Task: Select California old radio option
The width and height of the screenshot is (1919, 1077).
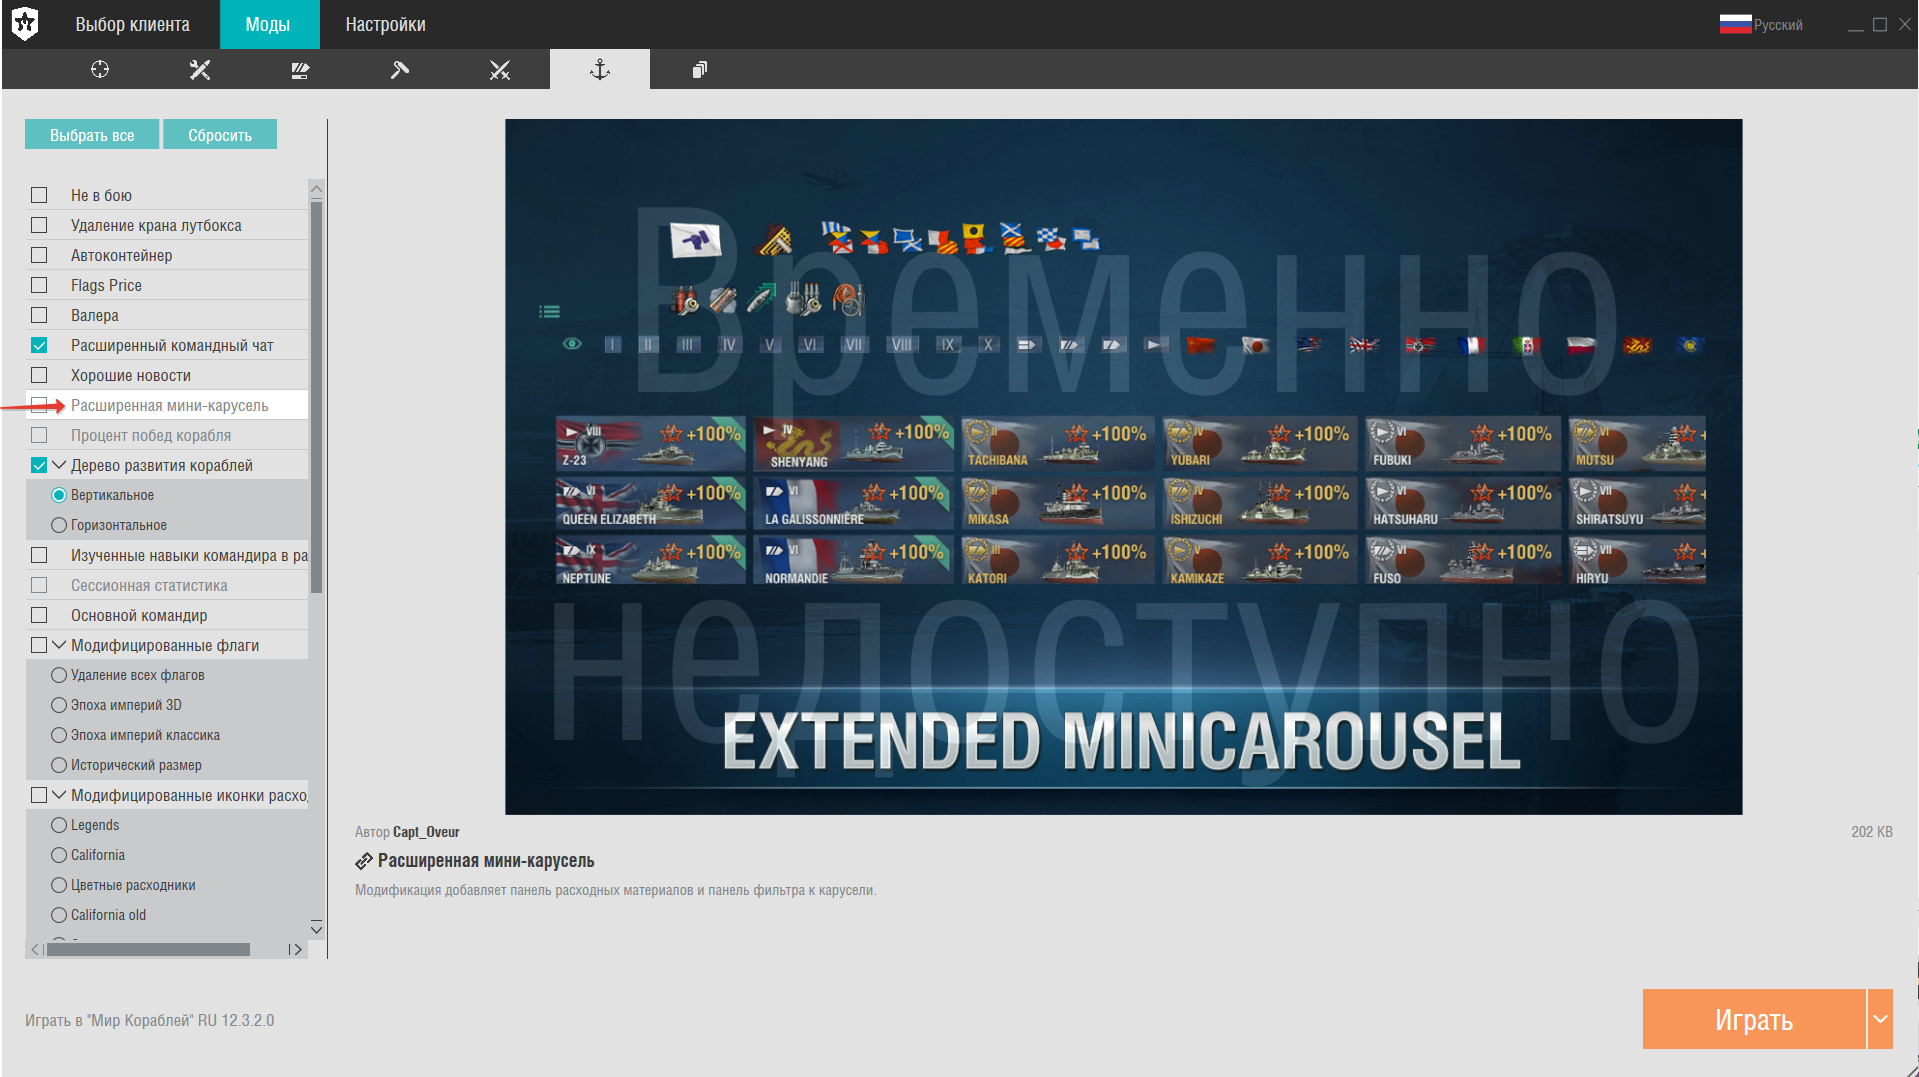Action: [59, 915]
